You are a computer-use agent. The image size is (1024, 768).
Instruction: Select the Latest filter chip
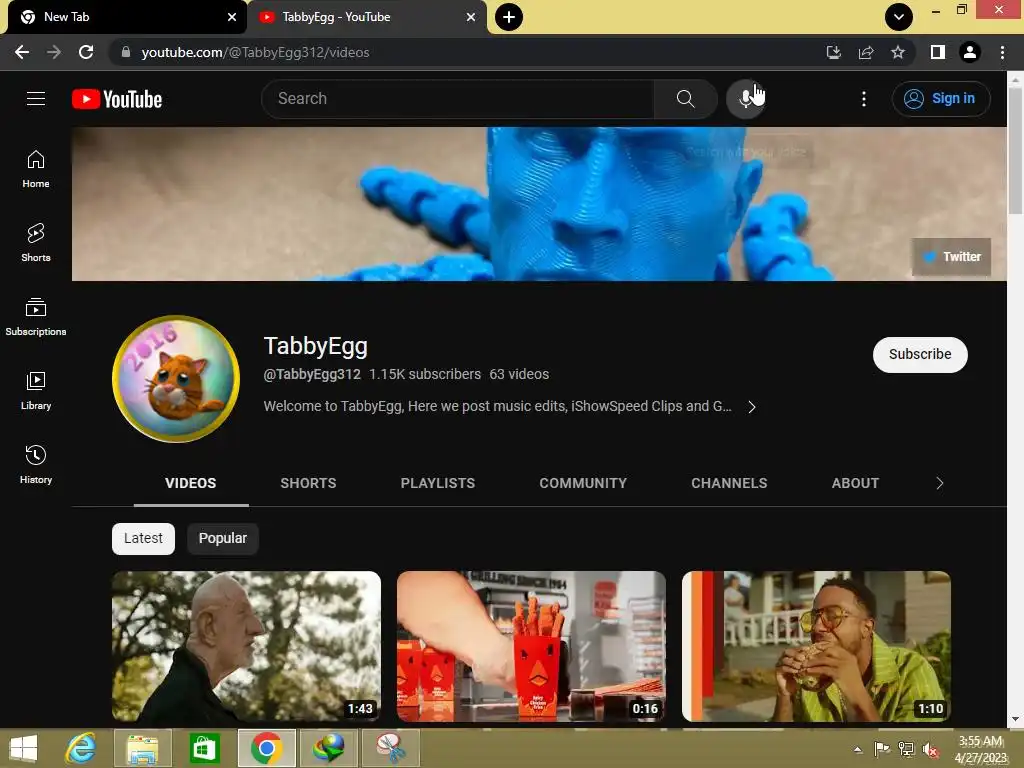(x=143, y=539)
